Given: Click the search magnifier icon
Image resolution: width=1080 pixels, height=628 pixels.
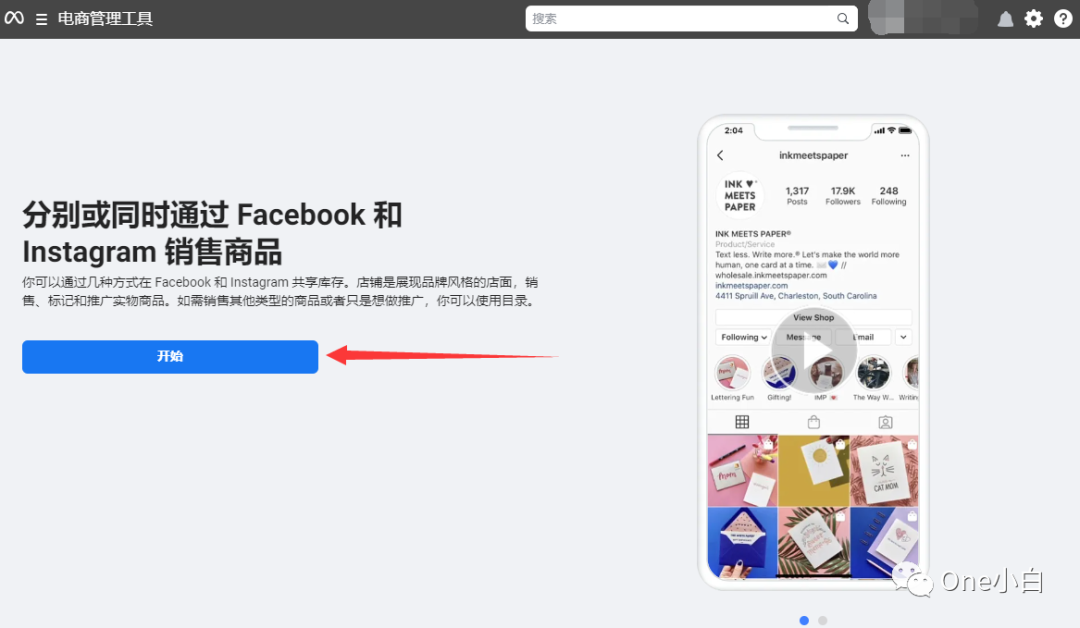Looking at the screenshot, I should click(843, 18).
